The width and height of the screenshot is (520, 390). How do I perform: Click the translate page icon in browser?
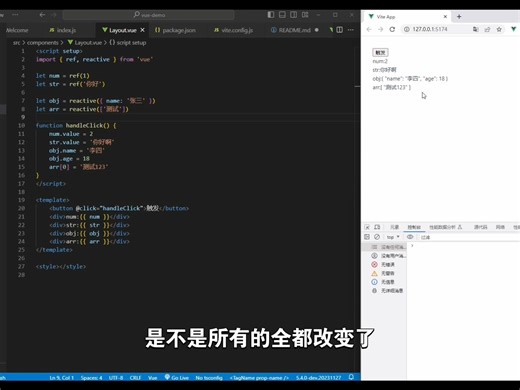click(x=475, y=29)
